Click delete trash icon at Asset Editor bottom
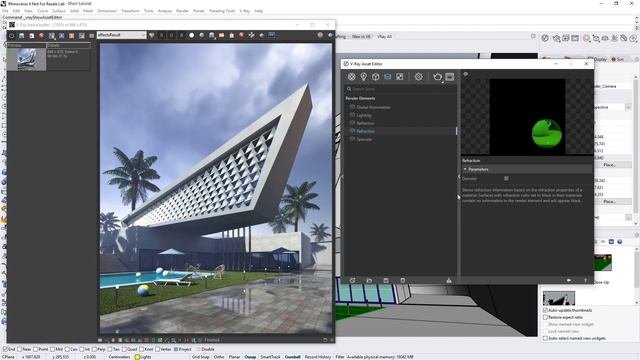The image size is (640, 360). point(402,280)
